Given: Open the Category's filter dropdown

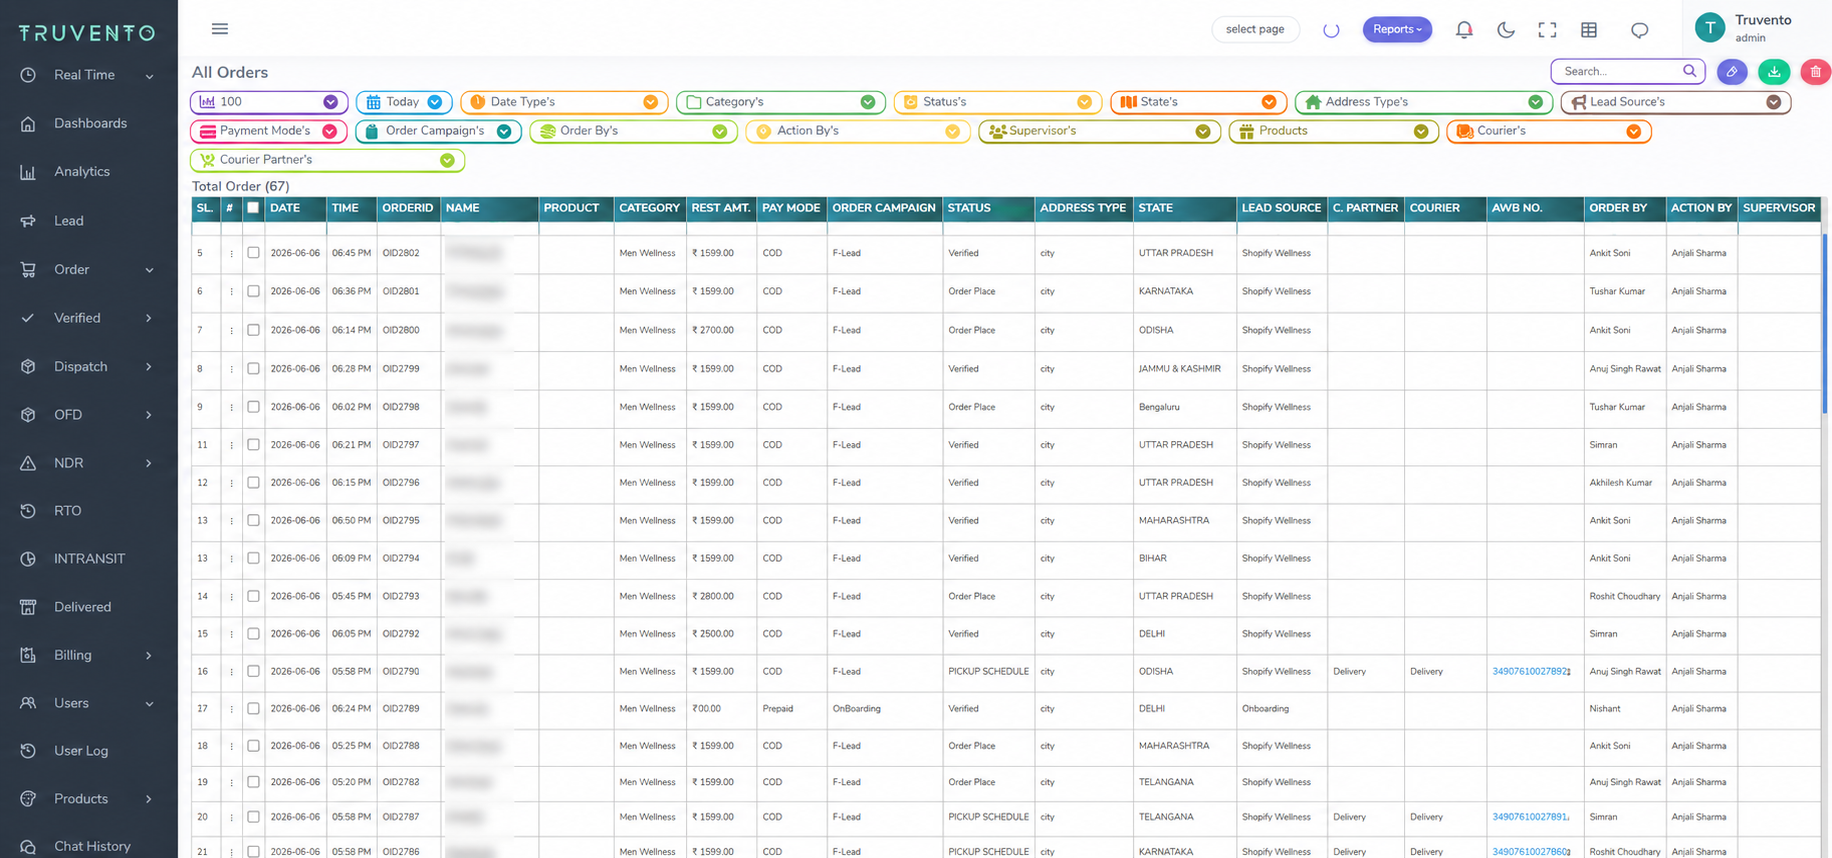Looking at the screenshot, I should pyautogui.click(x=781, y=102).
